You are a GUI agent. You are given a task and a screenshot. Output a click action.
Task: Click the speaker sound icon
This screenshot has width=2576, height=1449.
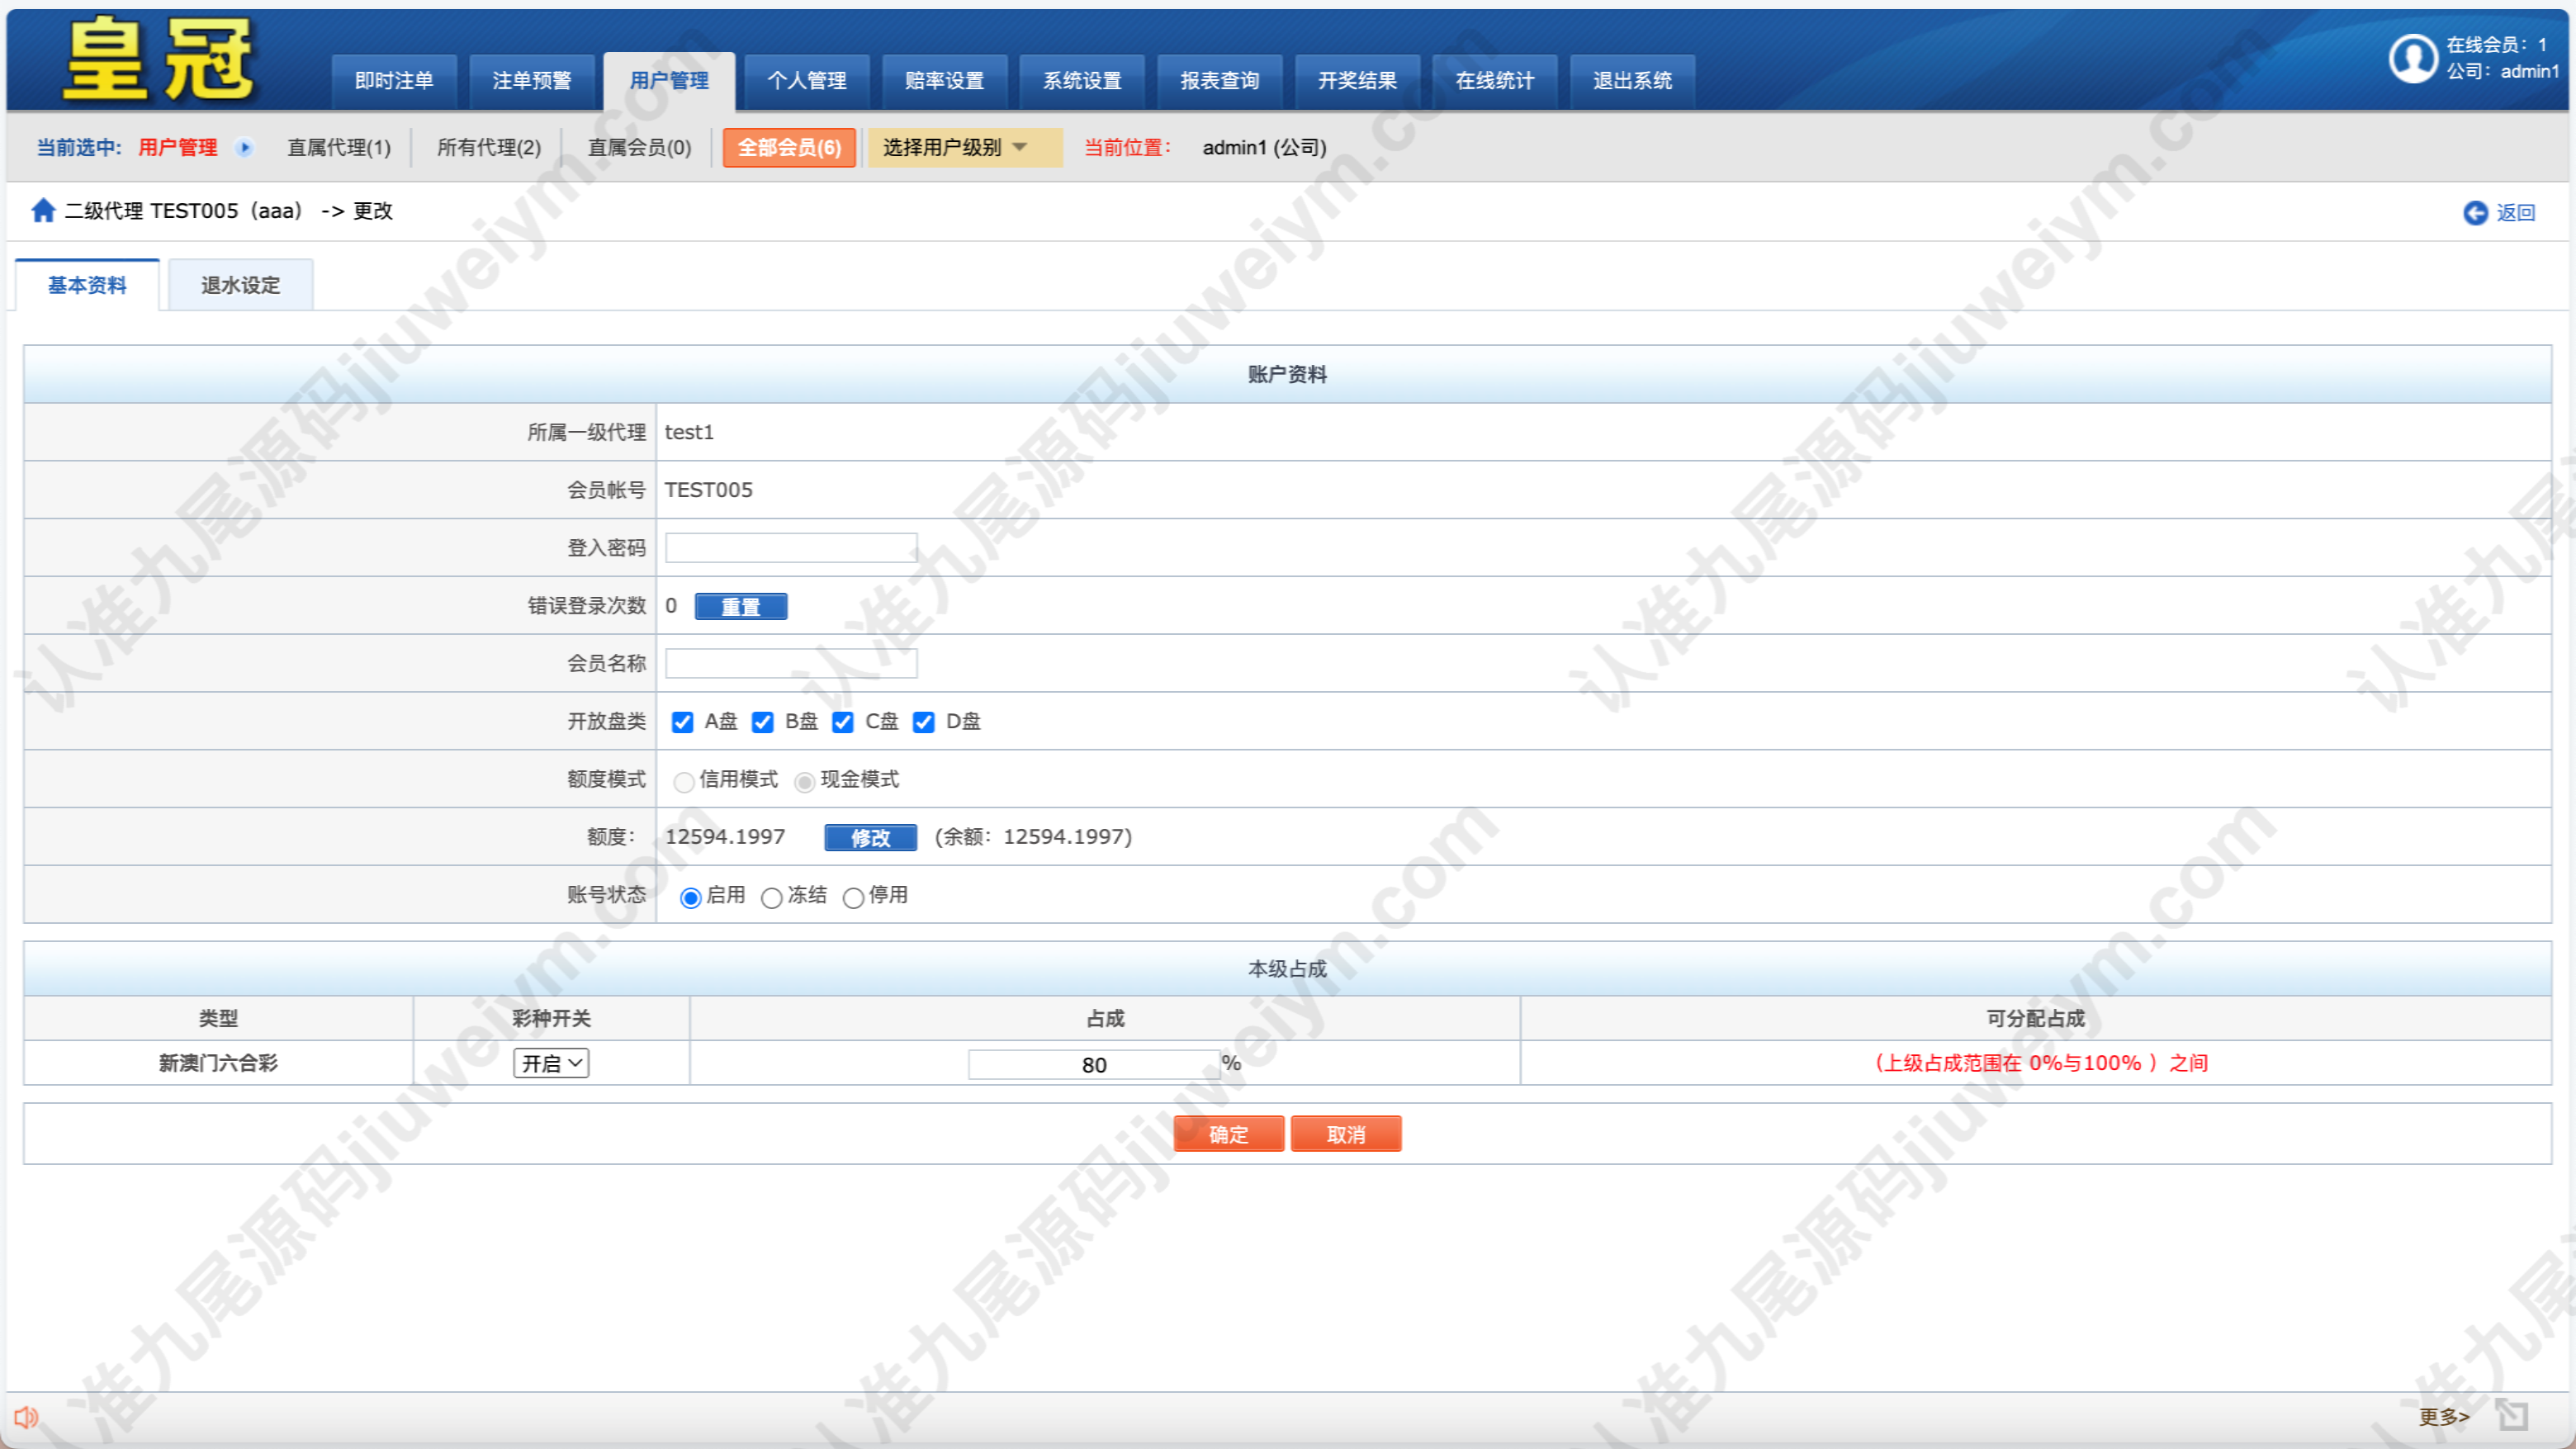pos(26,1417)
